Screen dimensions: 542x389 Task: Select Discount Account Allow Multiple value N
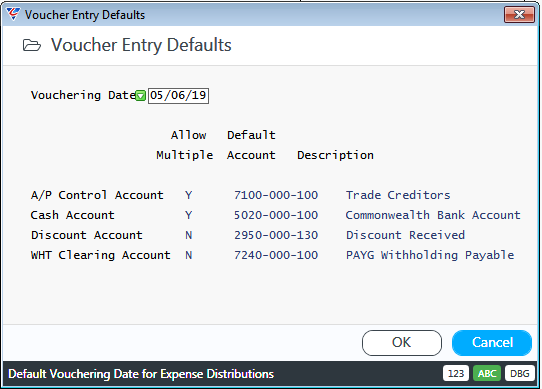(188, 235)
